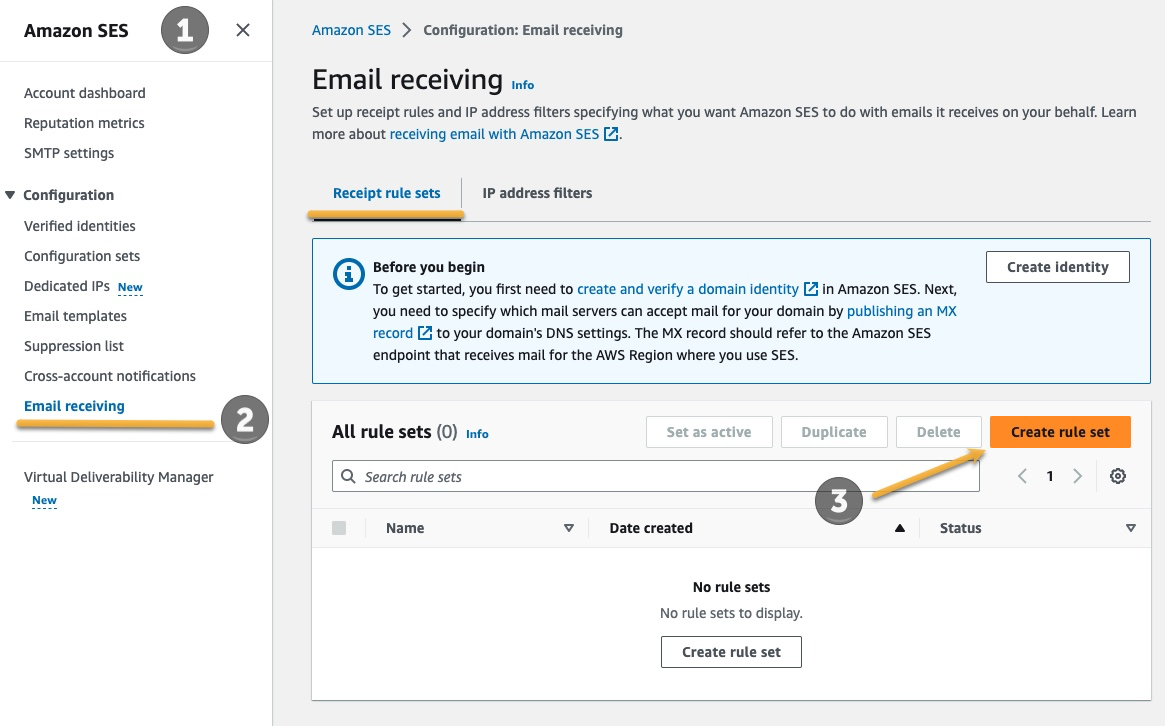
Task: Open external link icon after domain identity
Action: coord(811,288)
